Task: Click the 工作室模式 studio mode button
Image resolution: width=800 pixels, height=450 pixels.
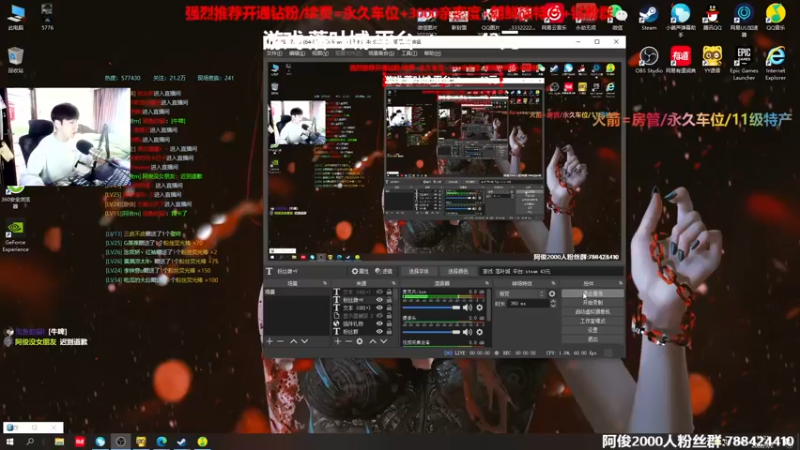Action: (592, 321)
